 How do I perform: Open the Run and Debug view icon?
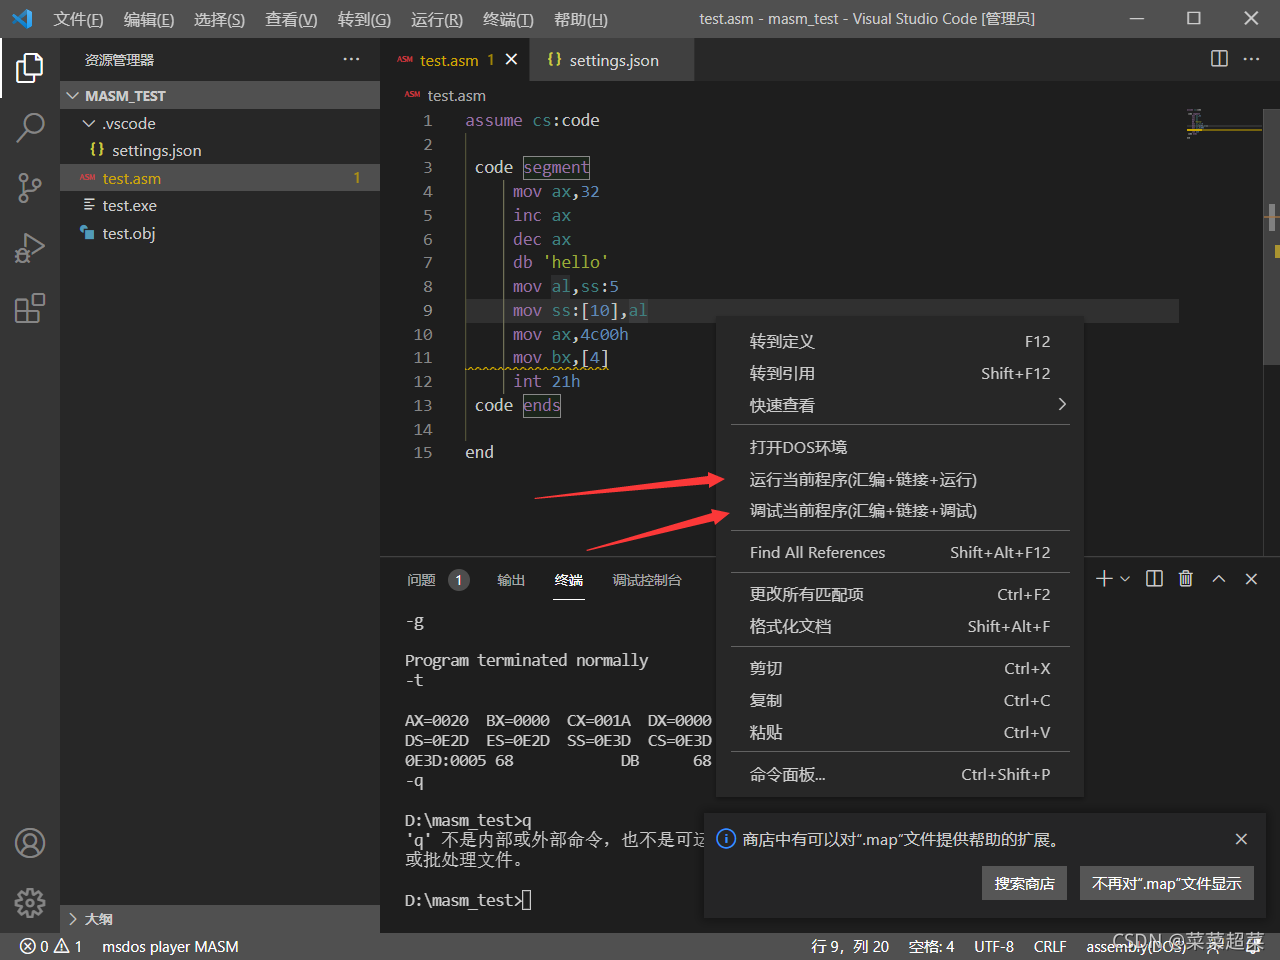tap(30, 247)
